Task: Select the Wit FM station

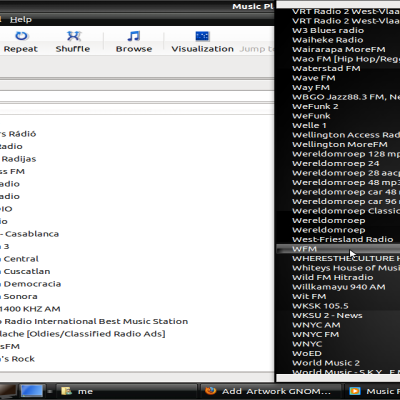Action: (309, 296)
